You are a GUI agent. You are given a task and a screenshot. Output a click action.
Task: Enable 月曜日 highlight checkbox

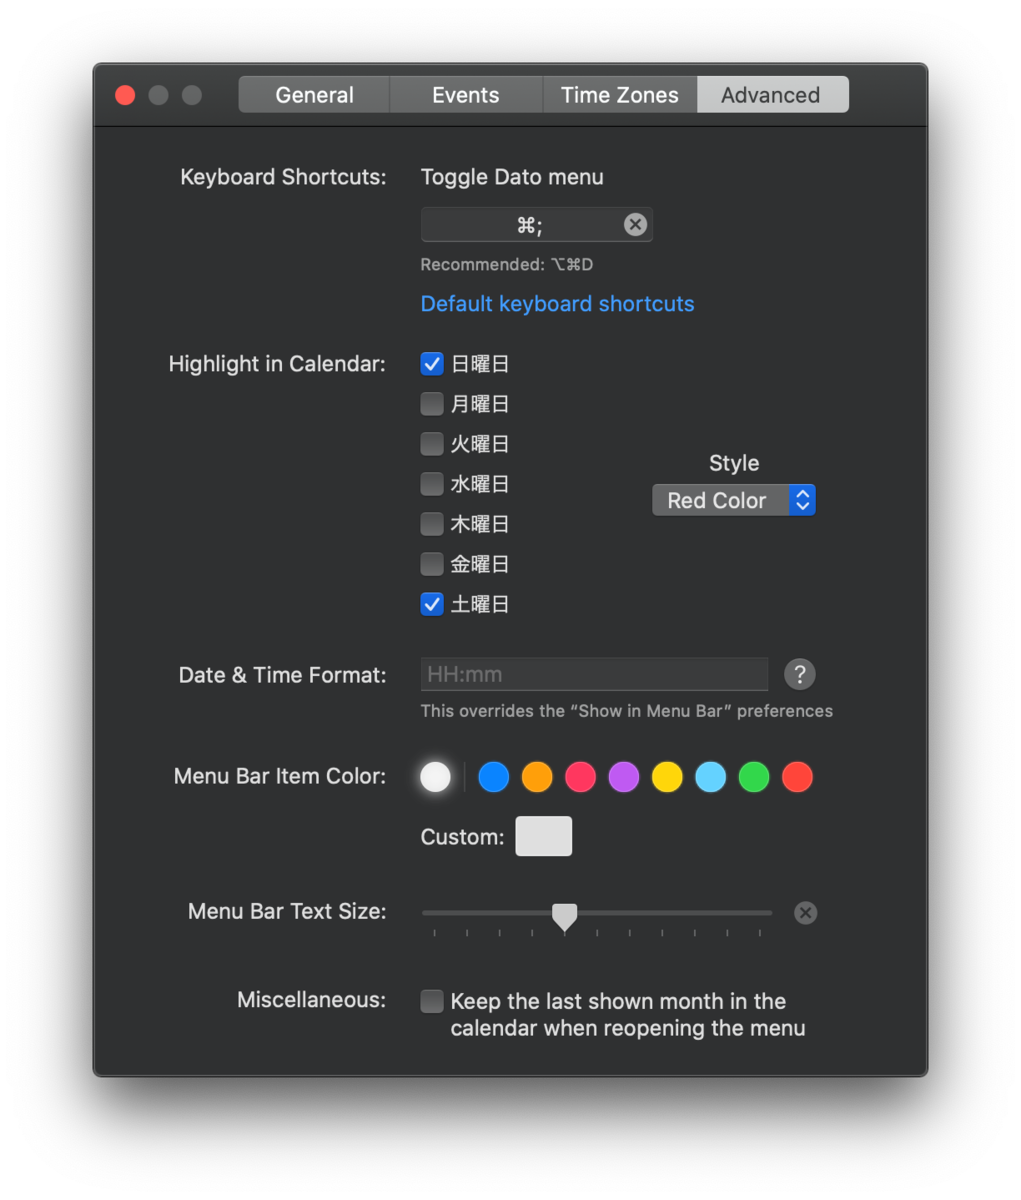(x=432, y=404)
